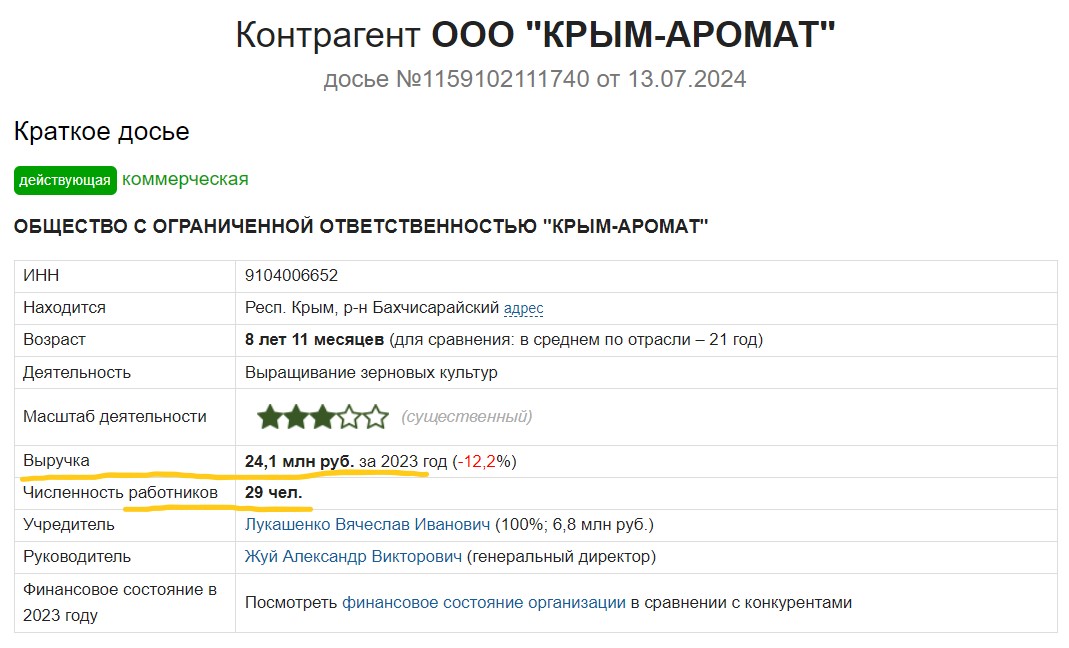Image resolution: width=1069 pixels, height=648 pixels.
Task: Click the green "действующая" status badge
Action: pos(65,180)
